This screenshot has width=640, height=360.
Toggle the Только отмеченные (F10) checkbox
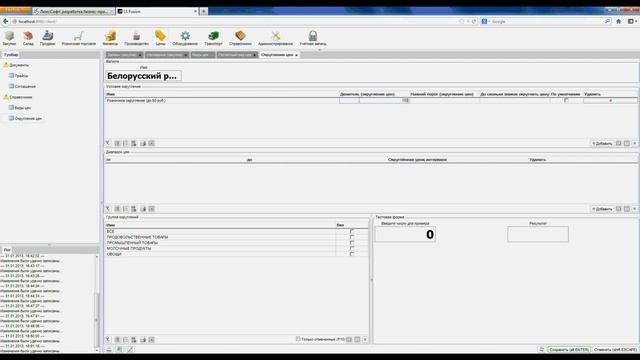click(298, 339)
